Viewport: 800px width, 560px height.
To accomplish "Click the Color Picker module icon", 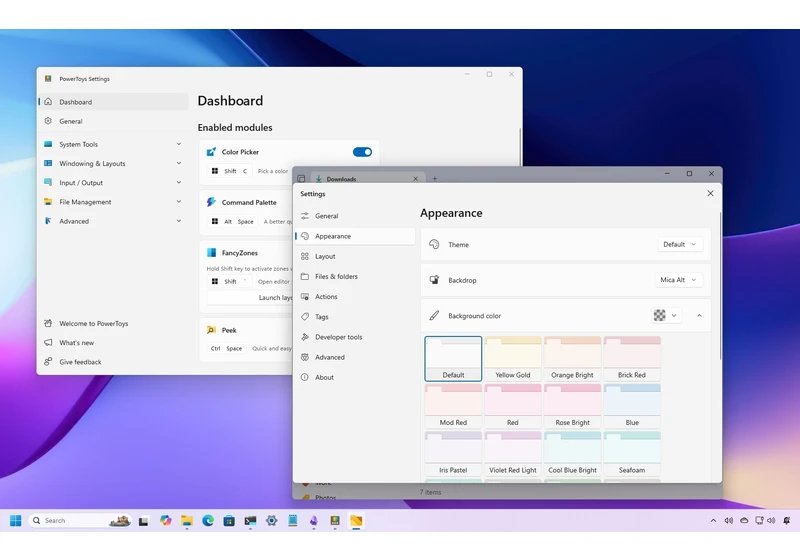I will [211, 152].
